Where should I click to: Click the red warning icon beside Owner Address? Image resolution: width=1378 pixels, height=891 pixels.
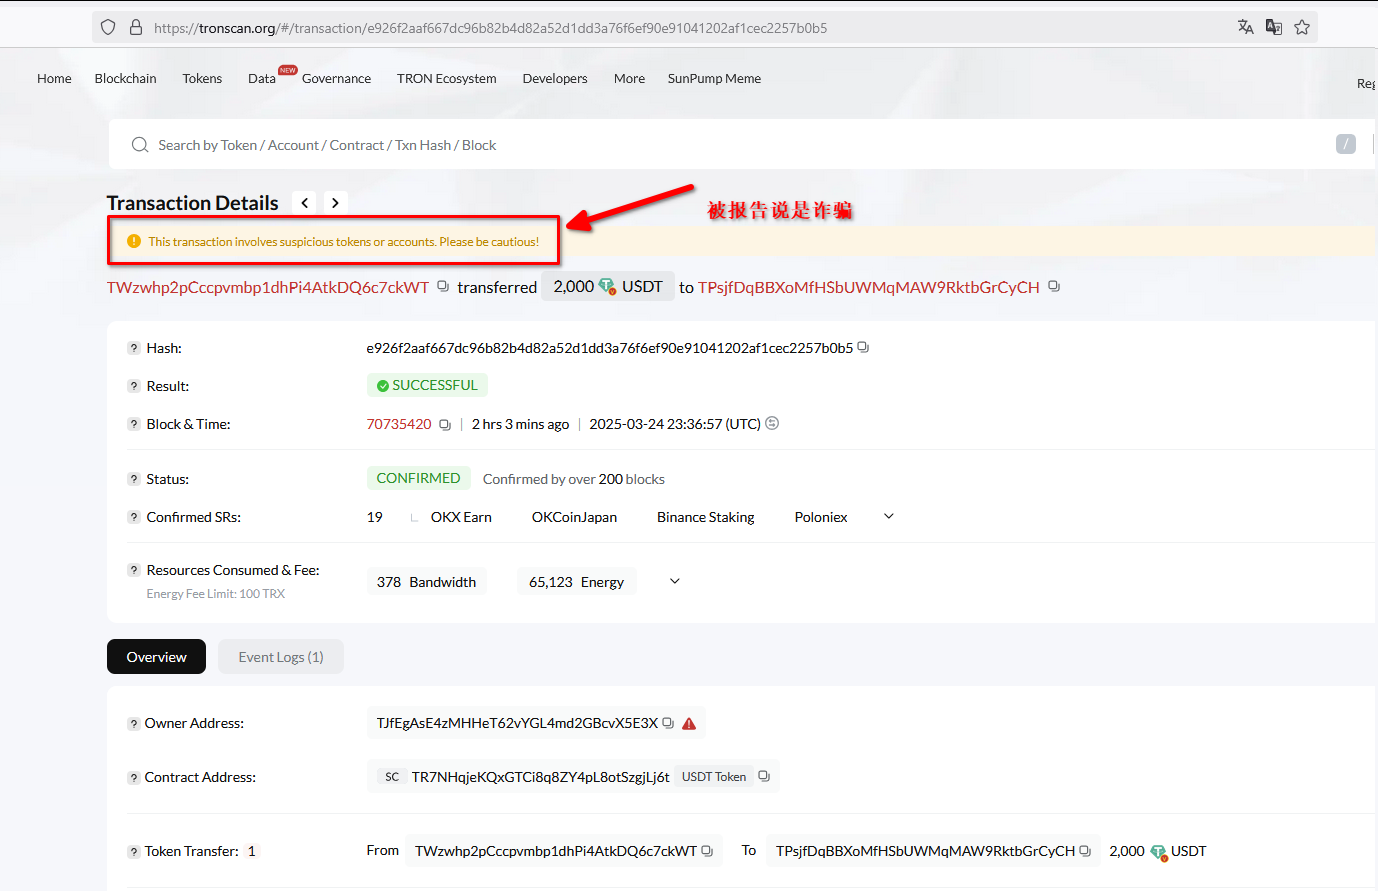(x=689, y=723)
